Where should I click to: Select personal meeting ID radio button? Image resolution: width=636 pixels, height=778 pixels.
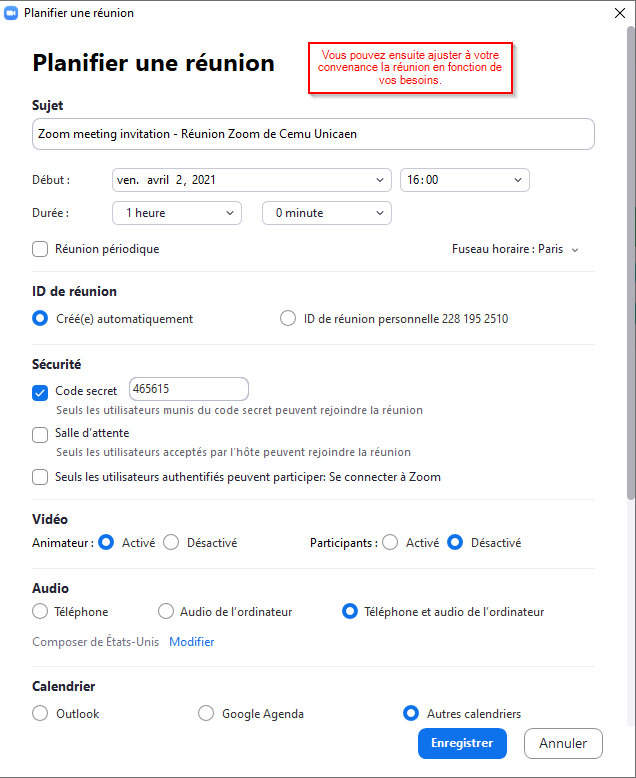[x=288, y=319]
